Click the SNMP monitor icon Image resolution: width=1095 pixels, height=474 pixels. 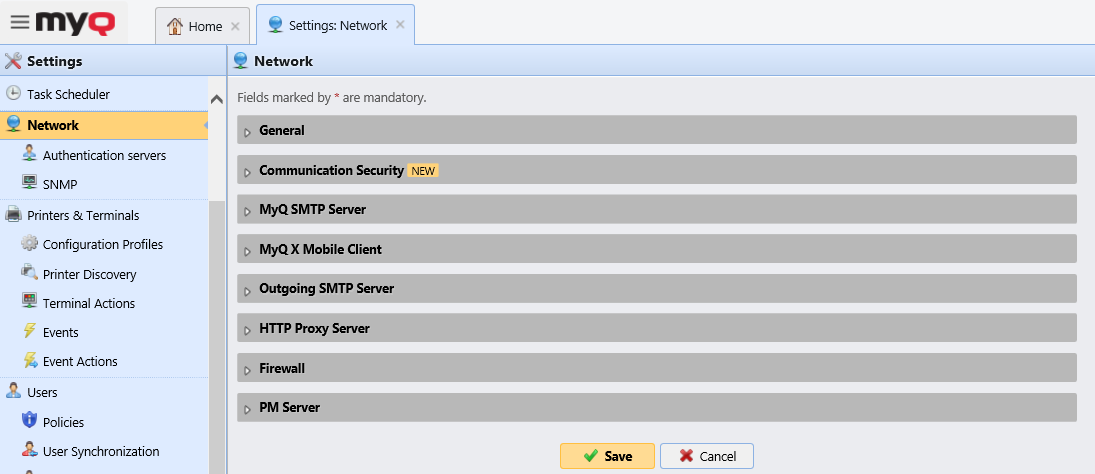(x=29, y=184)
